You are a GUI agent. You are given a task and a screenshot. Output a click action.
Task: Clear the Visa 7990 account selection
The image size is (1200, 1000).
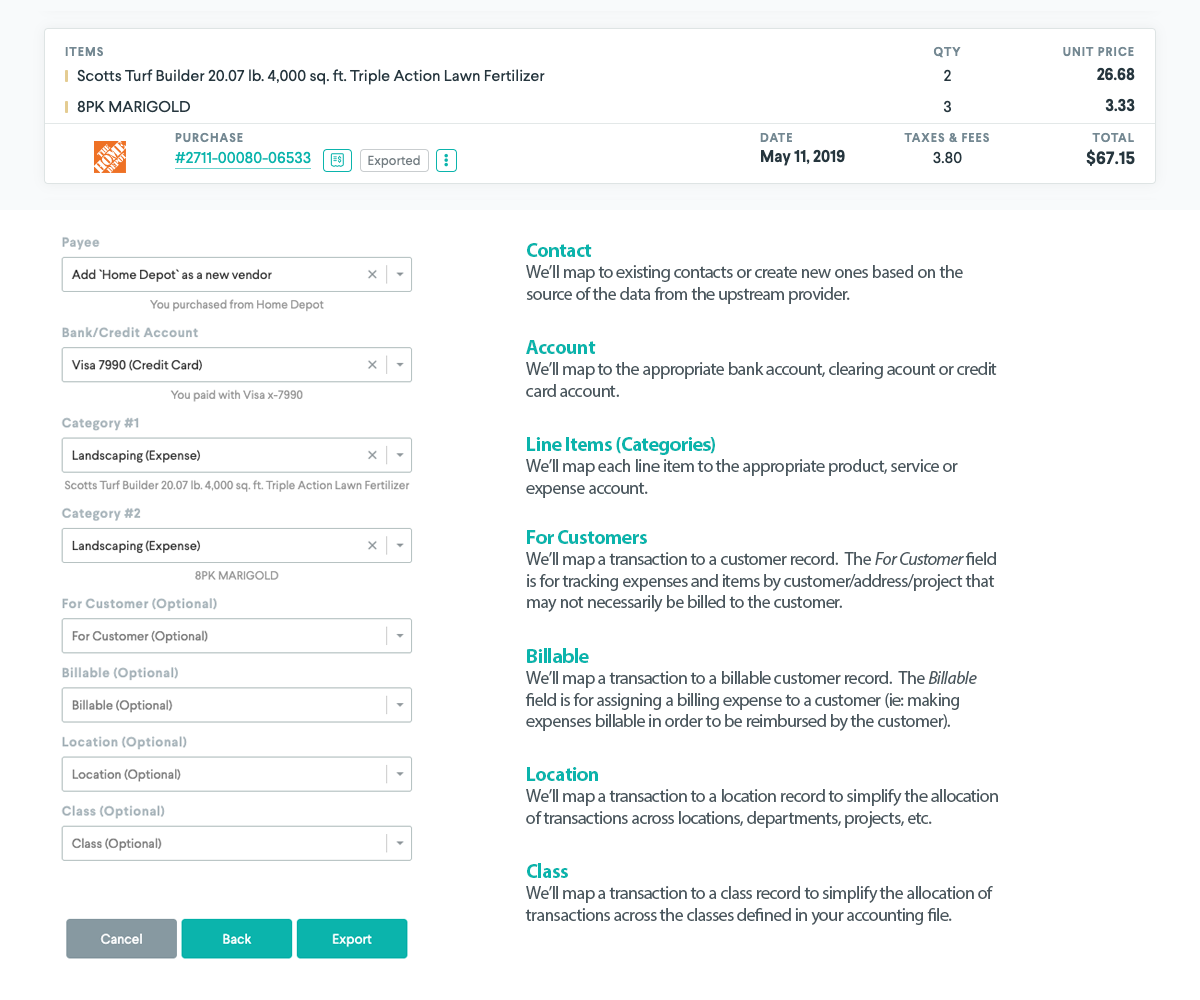(x=372, y=365)
